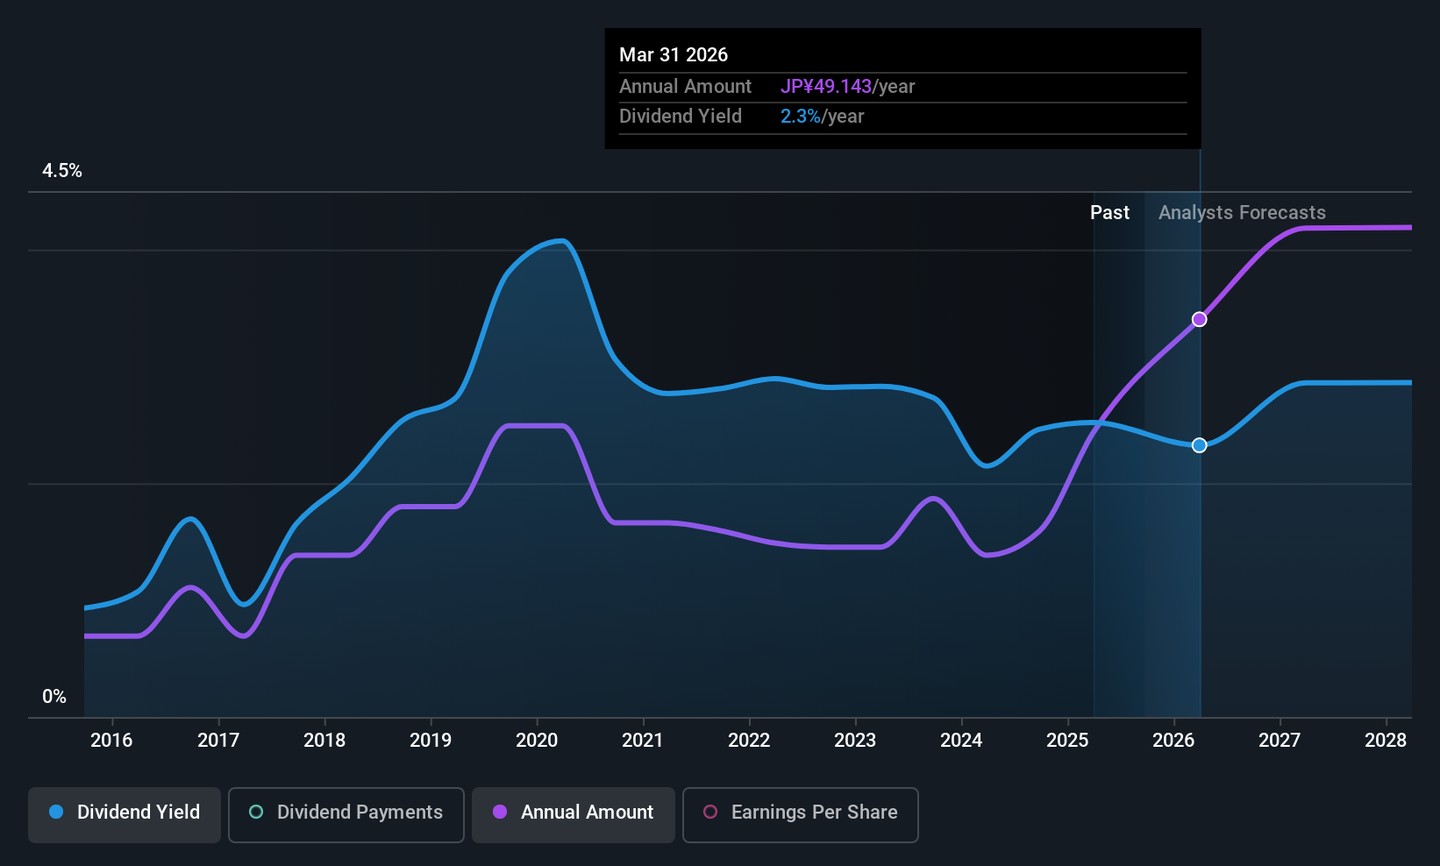The image size is (1440, 866).
Task: Click the 2028 x-axis year label
Action: 1385,741
